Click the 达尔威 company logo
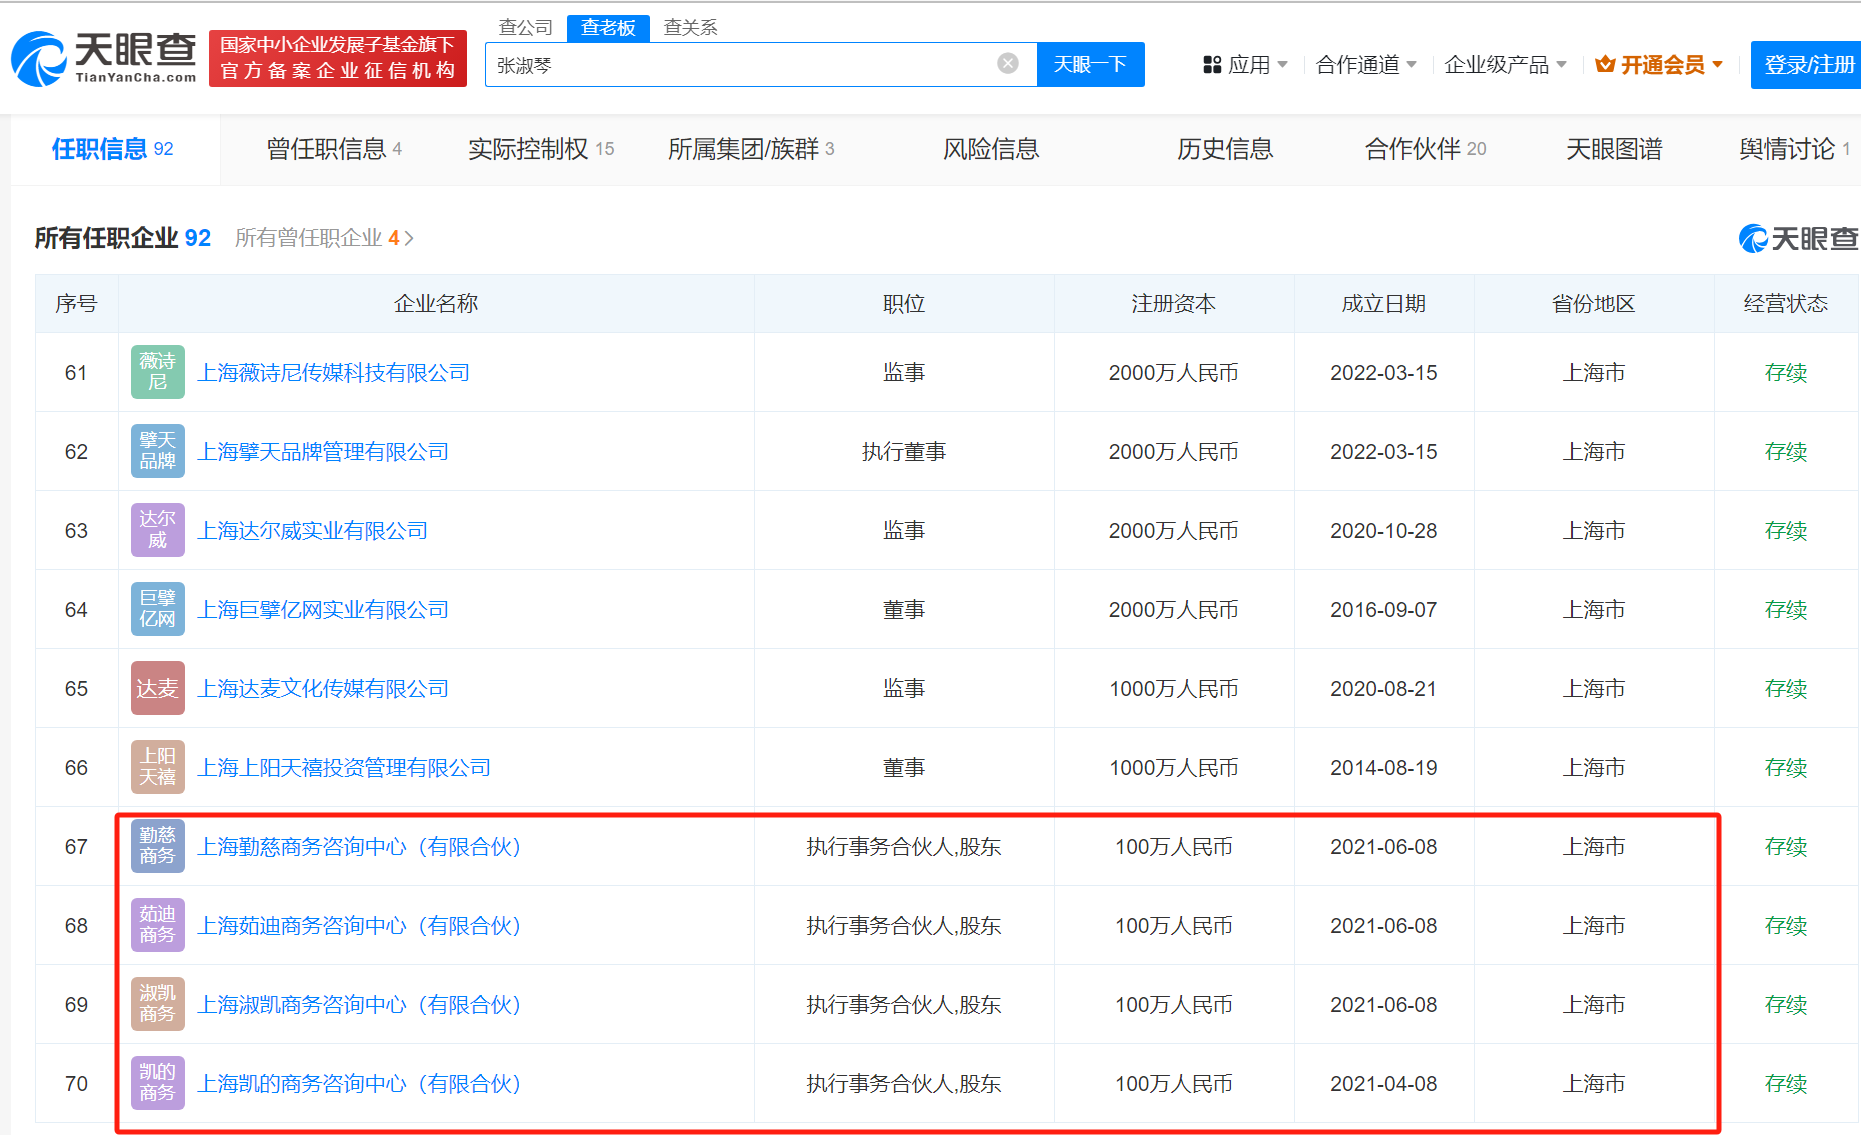Viewport: 1861px width, 1135px height. pyautogui.click(x=158, y=530)
